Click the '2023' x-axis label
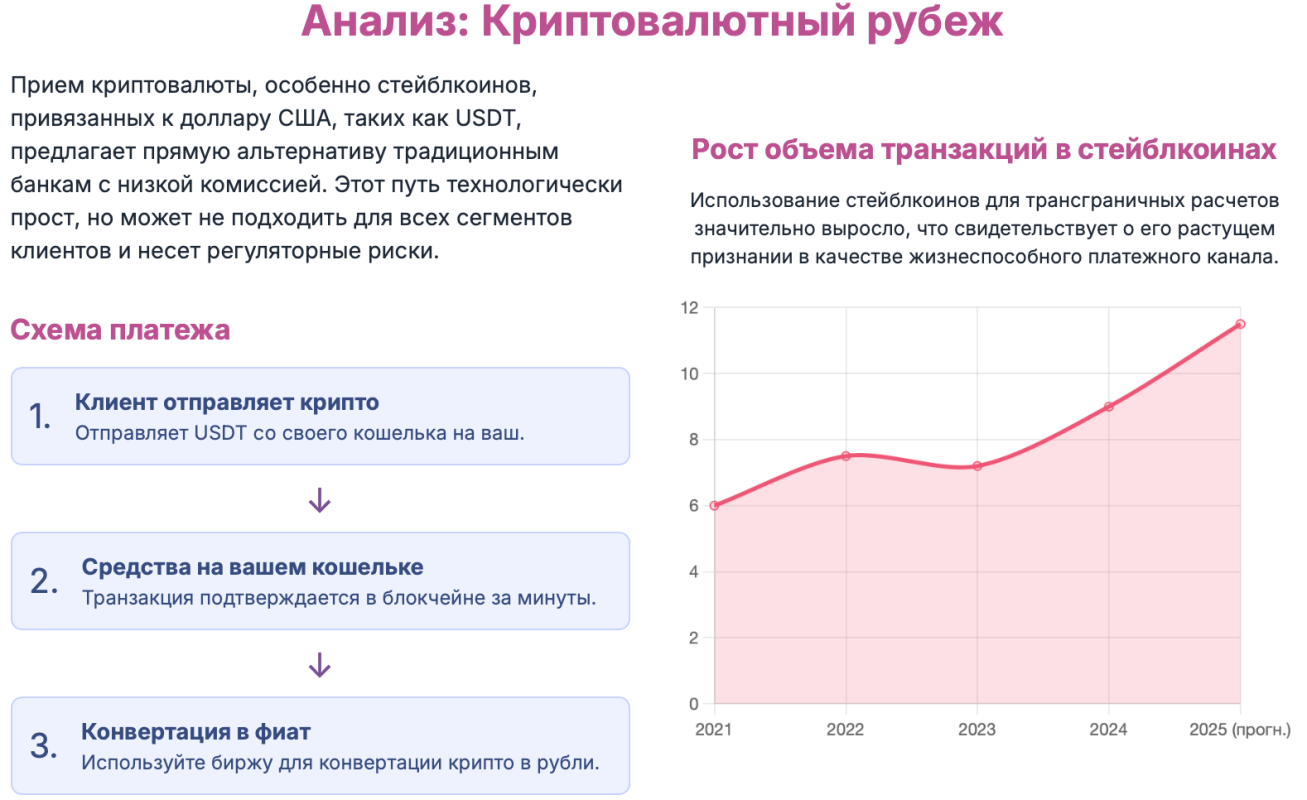1307x800 pixels. pyautogui.click(x=977, y=729)
